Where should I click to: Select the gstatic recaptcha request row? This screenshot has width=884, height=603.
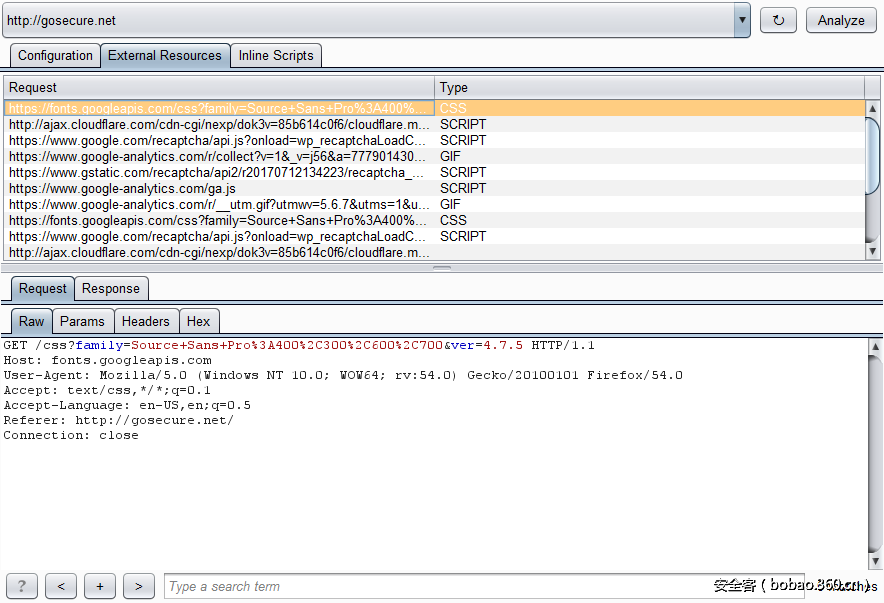click(218, 173)
